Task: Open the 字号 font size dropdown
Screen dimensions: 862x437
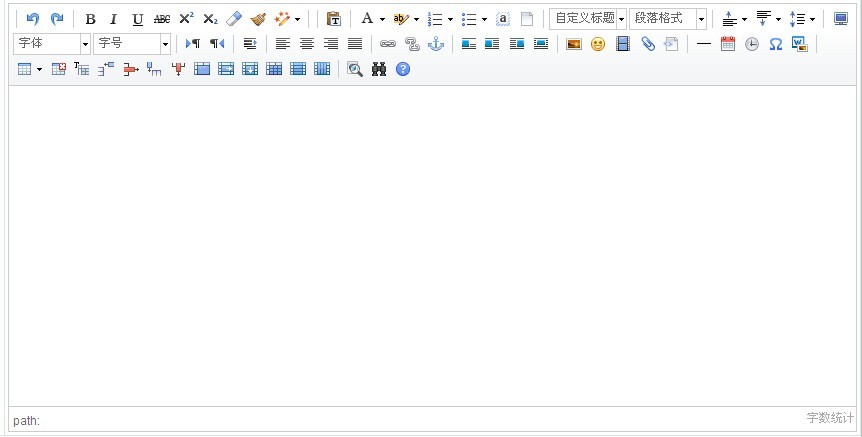Action: coord(132,44)
